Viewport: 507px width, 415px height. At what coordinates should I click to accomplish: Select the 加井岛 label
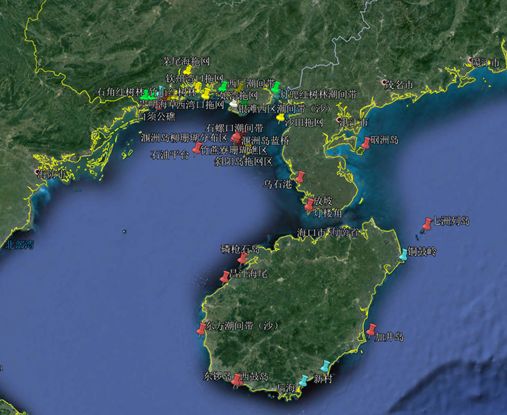[x=390, y=338]
